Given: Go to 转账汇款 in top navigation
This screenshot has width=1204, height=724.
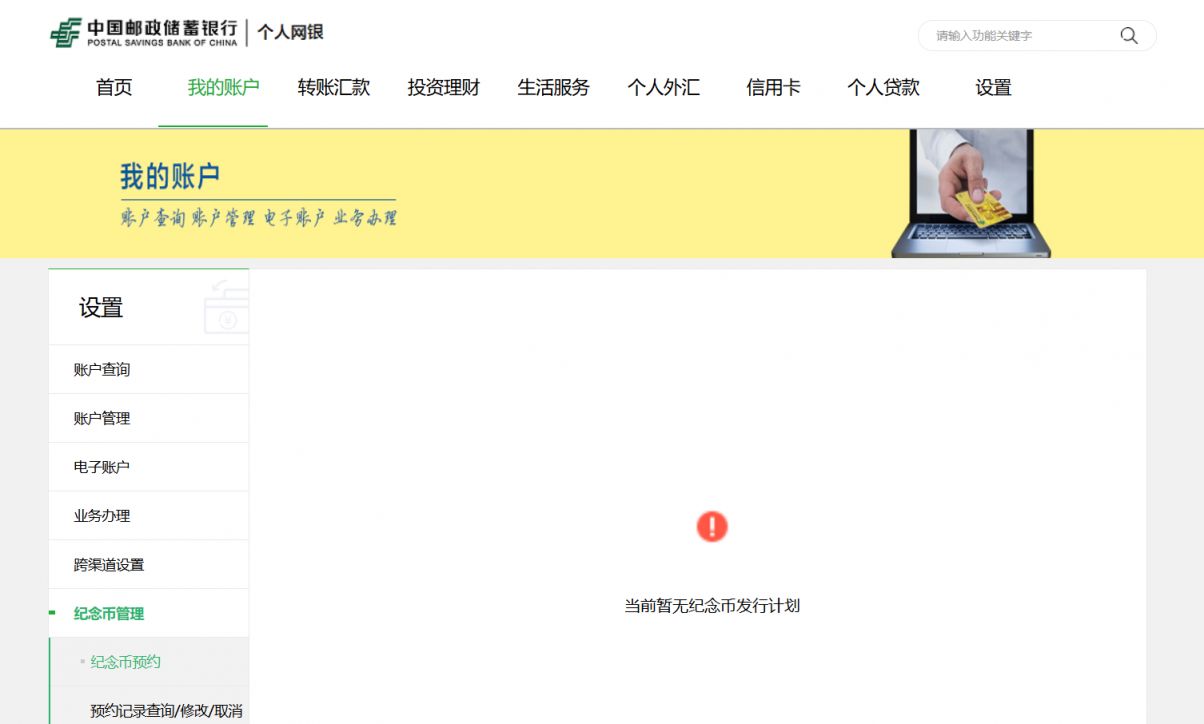Looking at the screenshot, I should [x=334, y=88].
